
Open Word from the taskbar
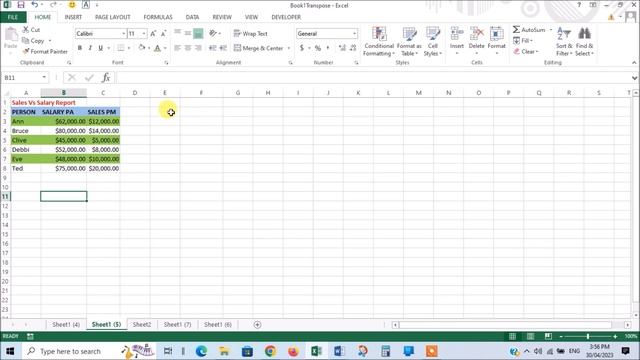tap(339, 351)
